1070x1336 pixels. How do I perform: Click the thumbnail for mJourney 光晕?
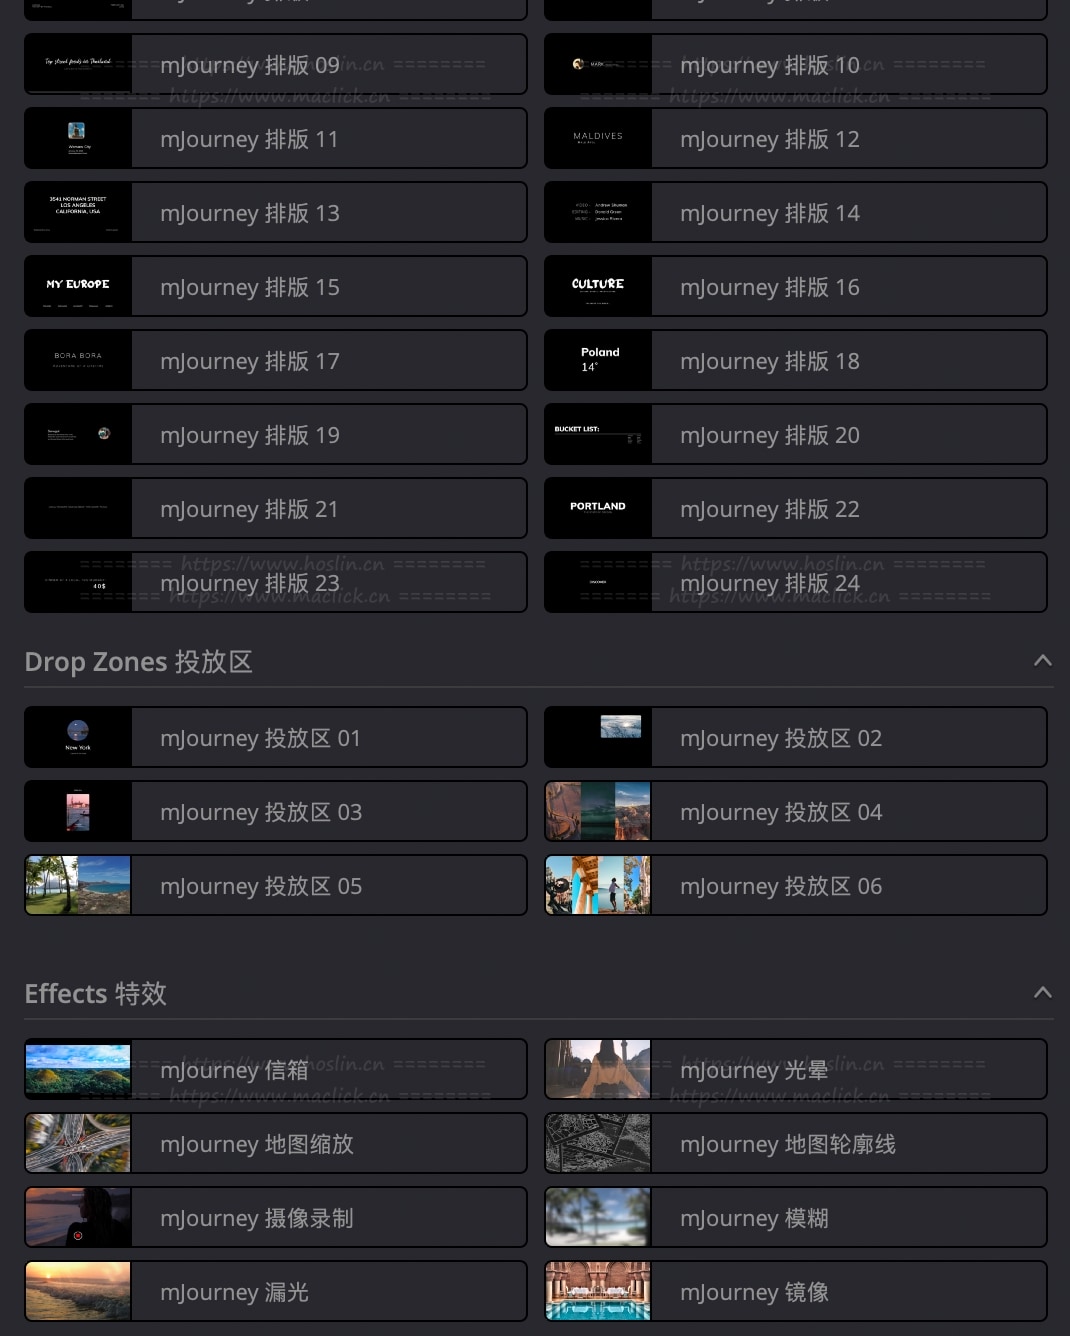pyautogui.click(x=598, y=1069)
